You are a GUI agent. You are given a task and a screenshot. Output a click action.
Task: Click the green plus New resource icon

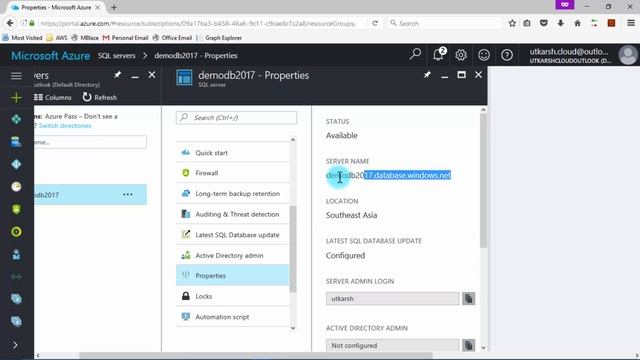[x=16, y=98]
